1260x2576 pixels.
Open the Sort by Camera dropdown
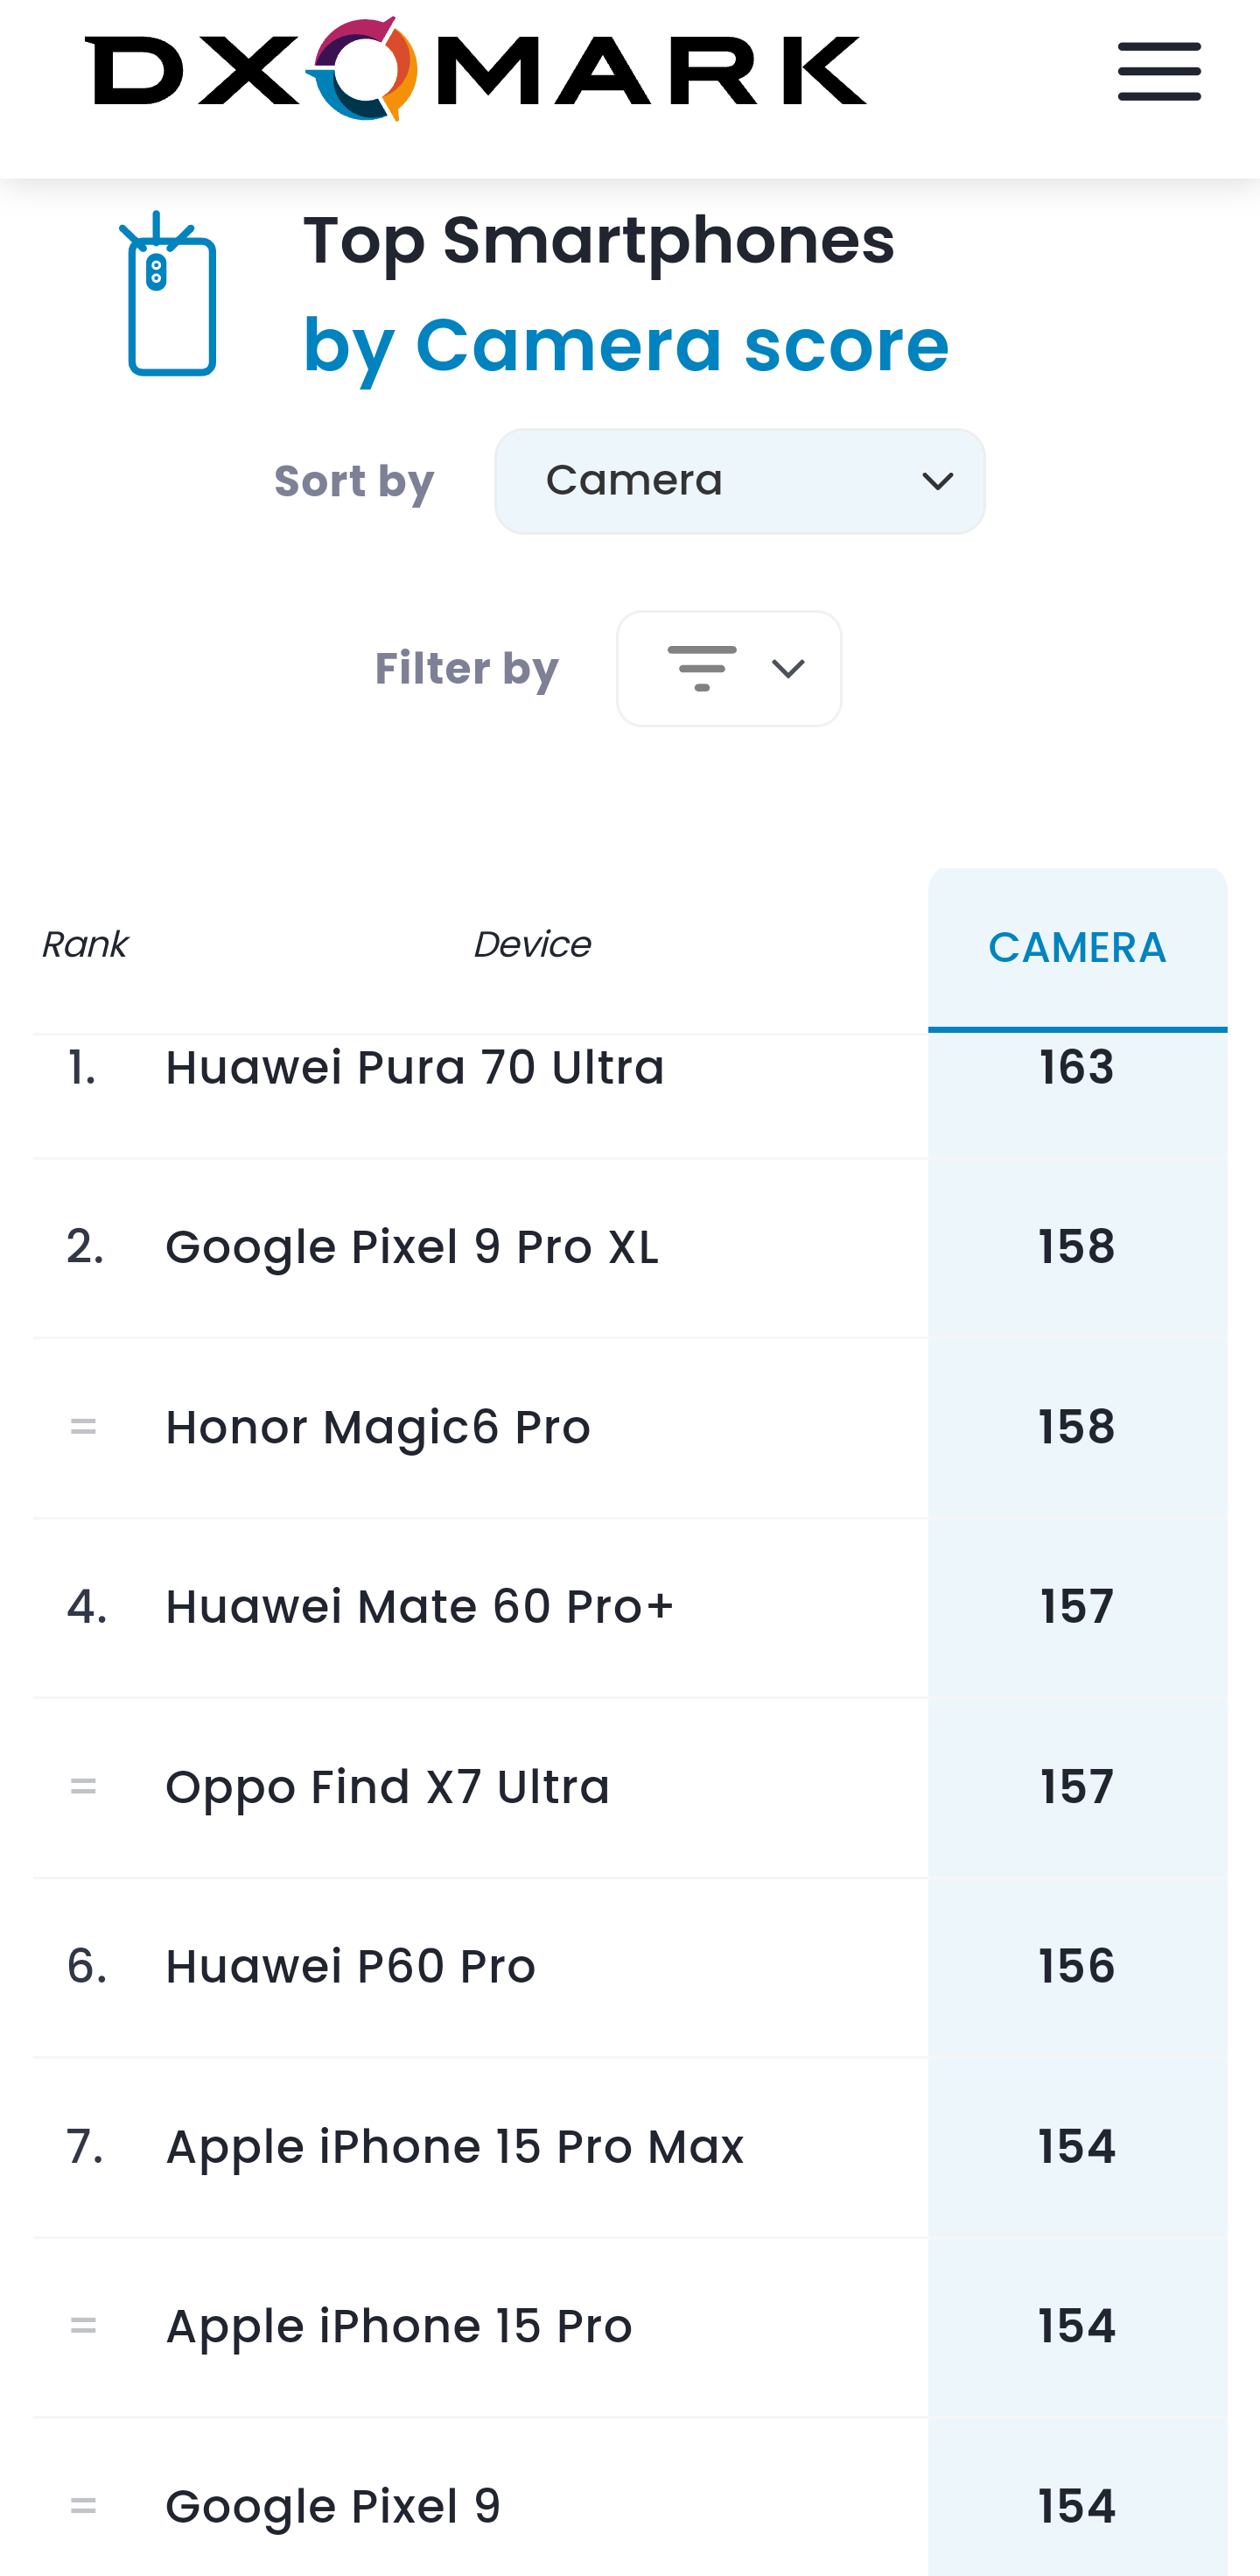[740, 481]
